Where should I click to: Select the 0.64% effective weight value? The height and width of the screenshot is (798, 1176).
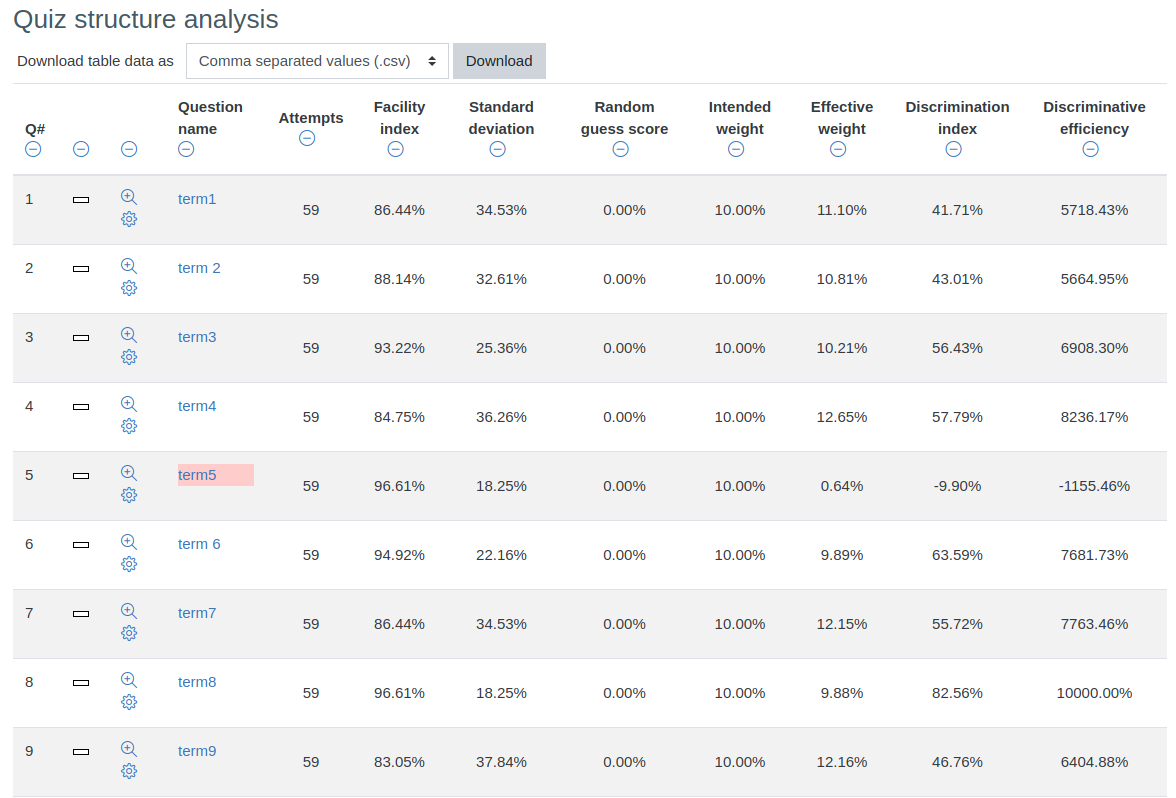coord(842,486)
